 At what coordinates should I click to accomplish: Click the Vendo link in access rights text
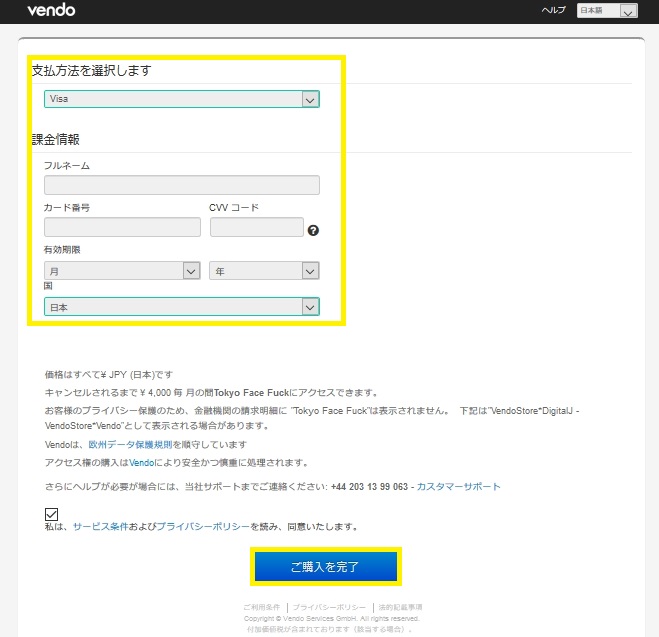click(x=141, y=463)
